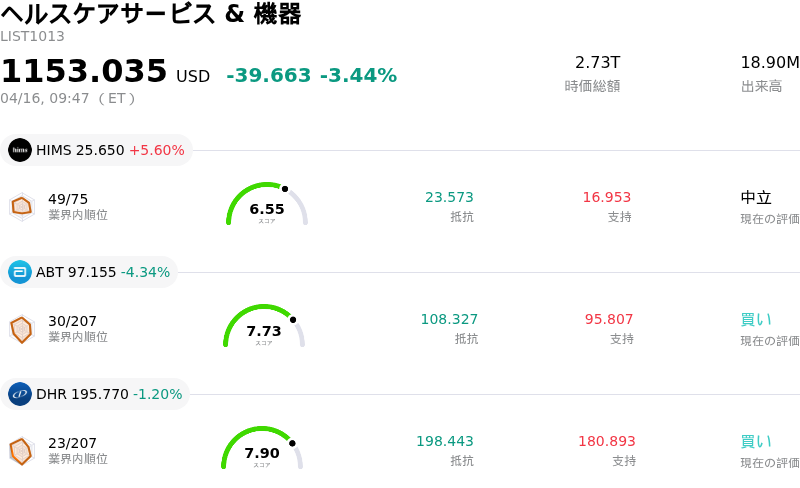Open the ABT industry rank radar icon
The height and width of the screenshot is (488, 800).
click(21, 328)
